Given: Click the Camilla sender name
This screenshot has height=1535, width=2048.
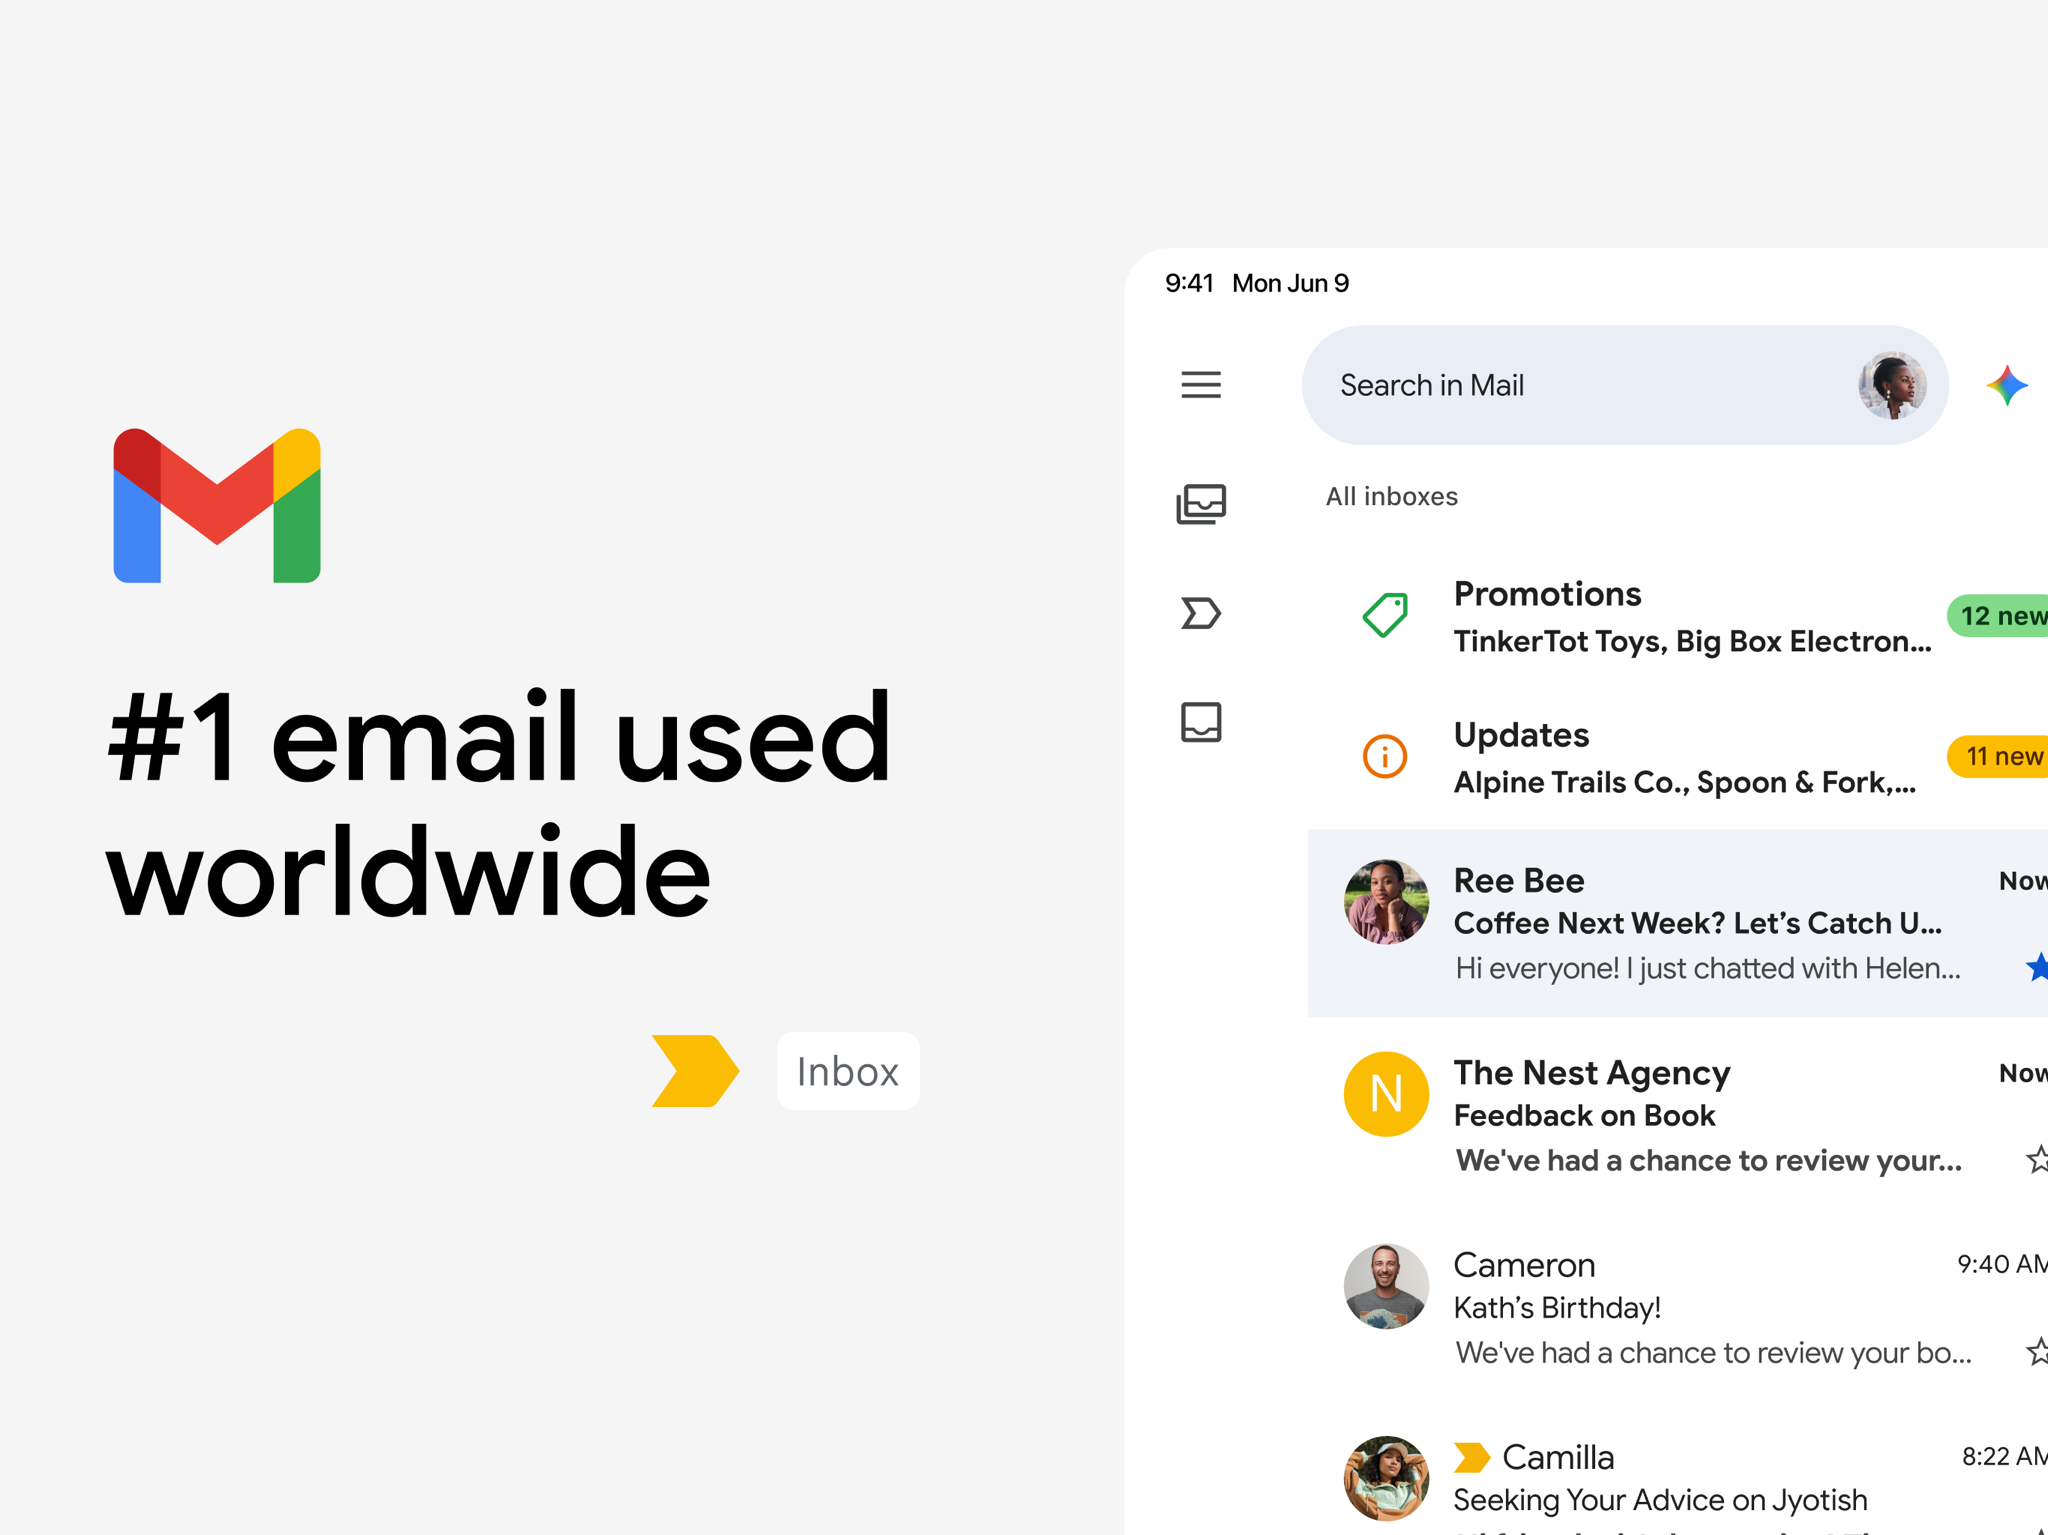Looking at the screenshot, I should 1558,1457.
